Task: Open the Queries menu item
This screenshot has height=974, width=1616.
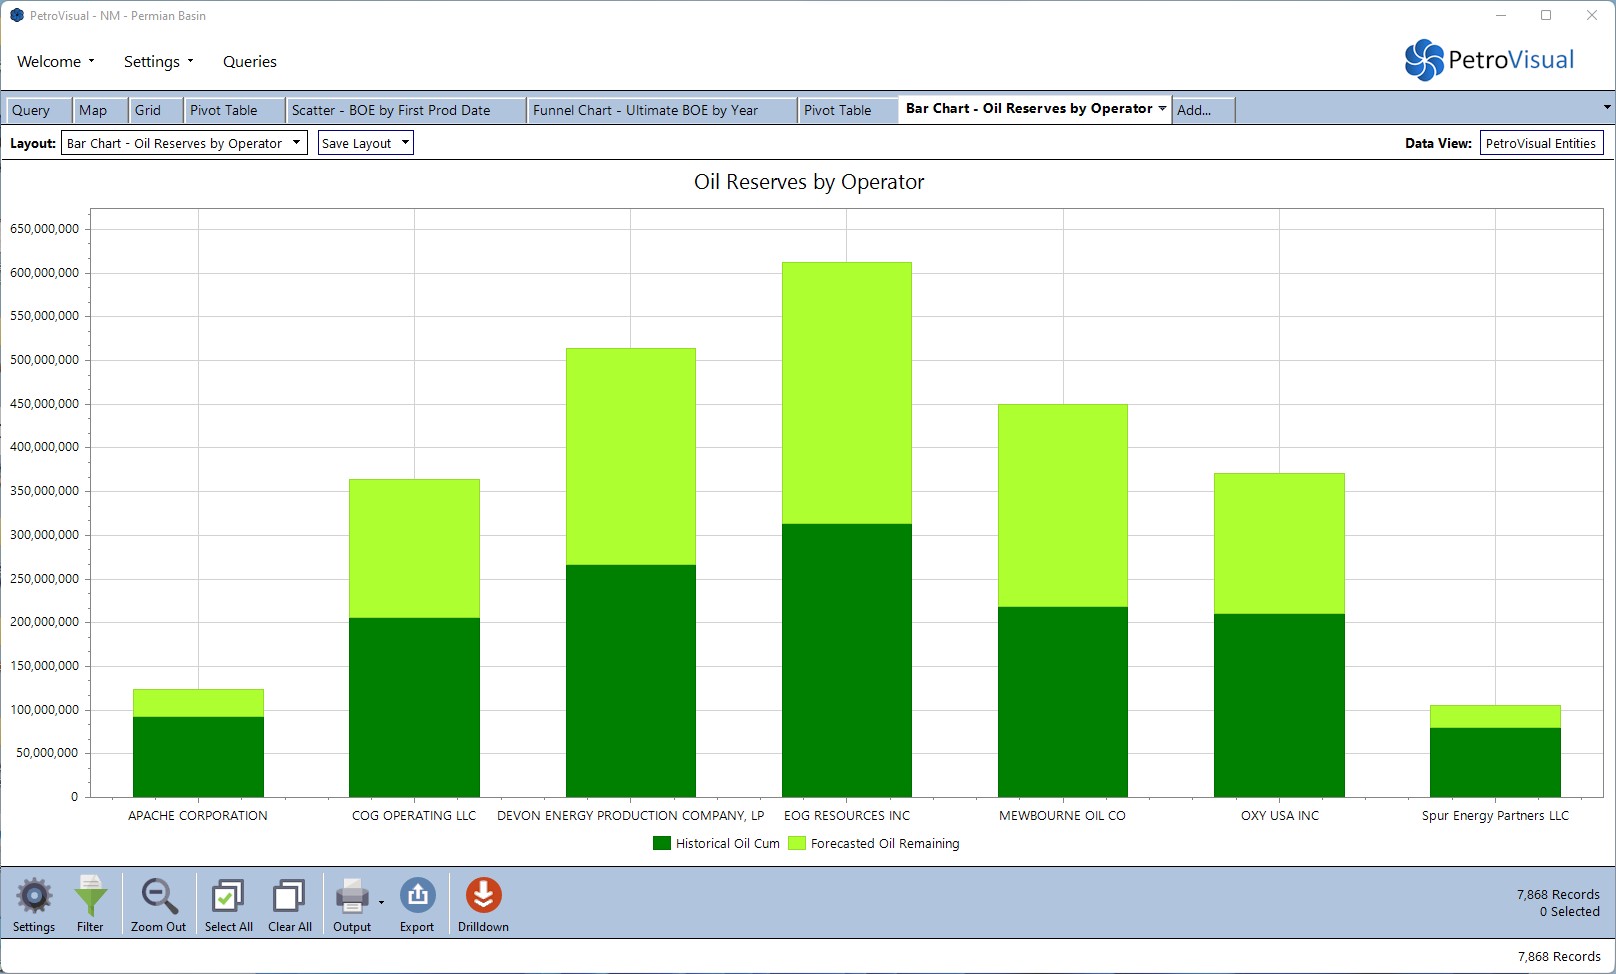Action: coord(250,62)
